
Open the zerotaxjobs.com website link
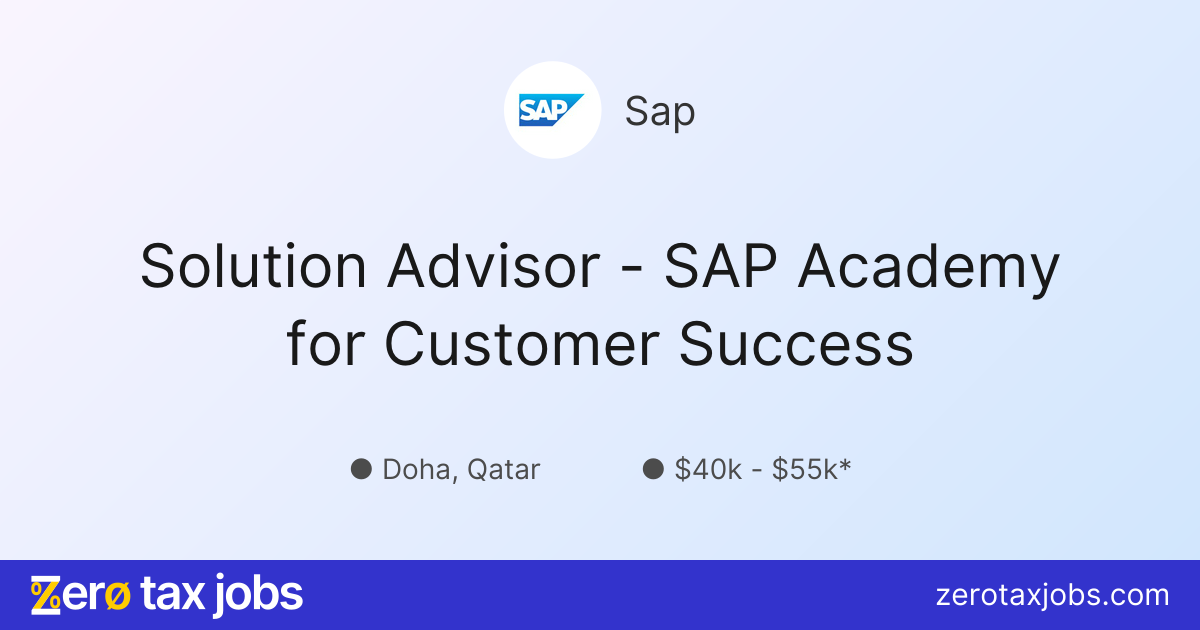[x=1052, y=596]
